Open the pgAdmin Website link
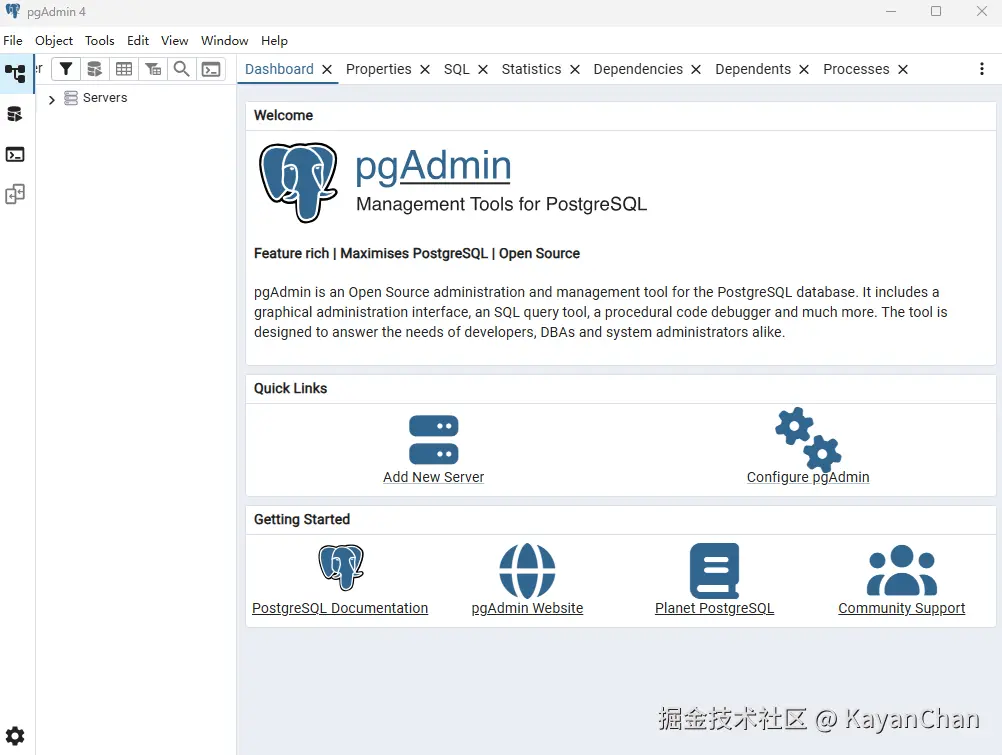Image resolution: width=1002 pixels, height=755 pixels. click(x=527, y=608)
